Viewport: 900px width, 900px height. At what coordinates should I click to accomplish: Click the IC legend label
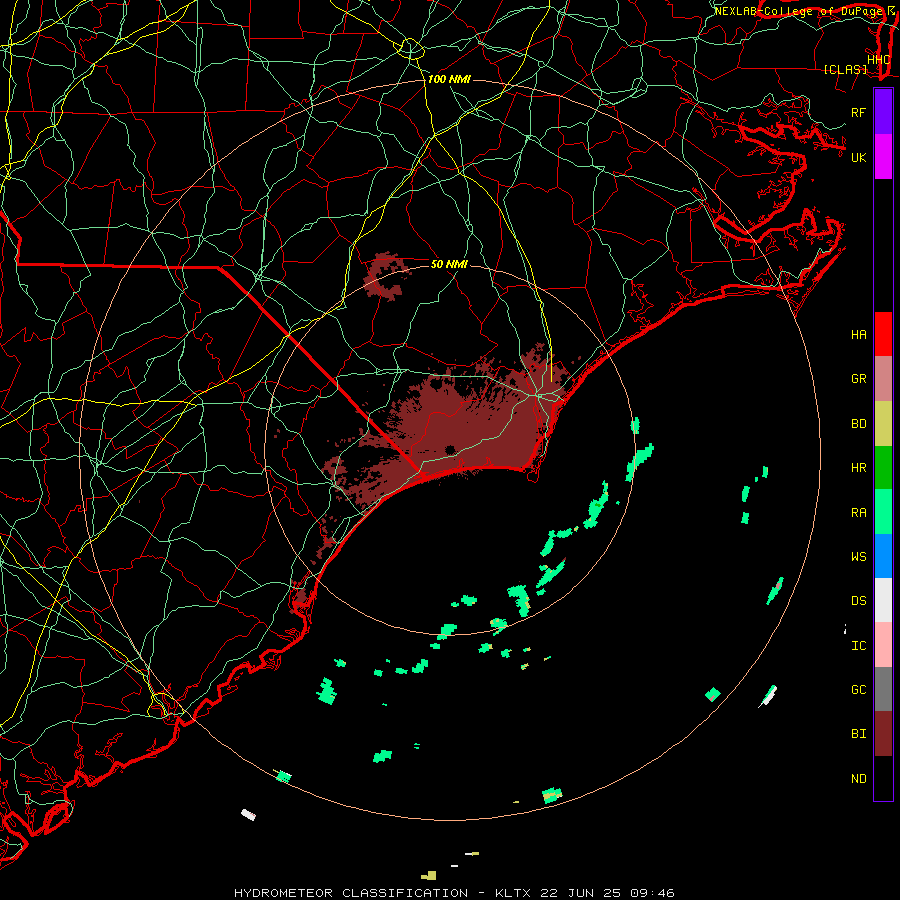pos(859,646)
